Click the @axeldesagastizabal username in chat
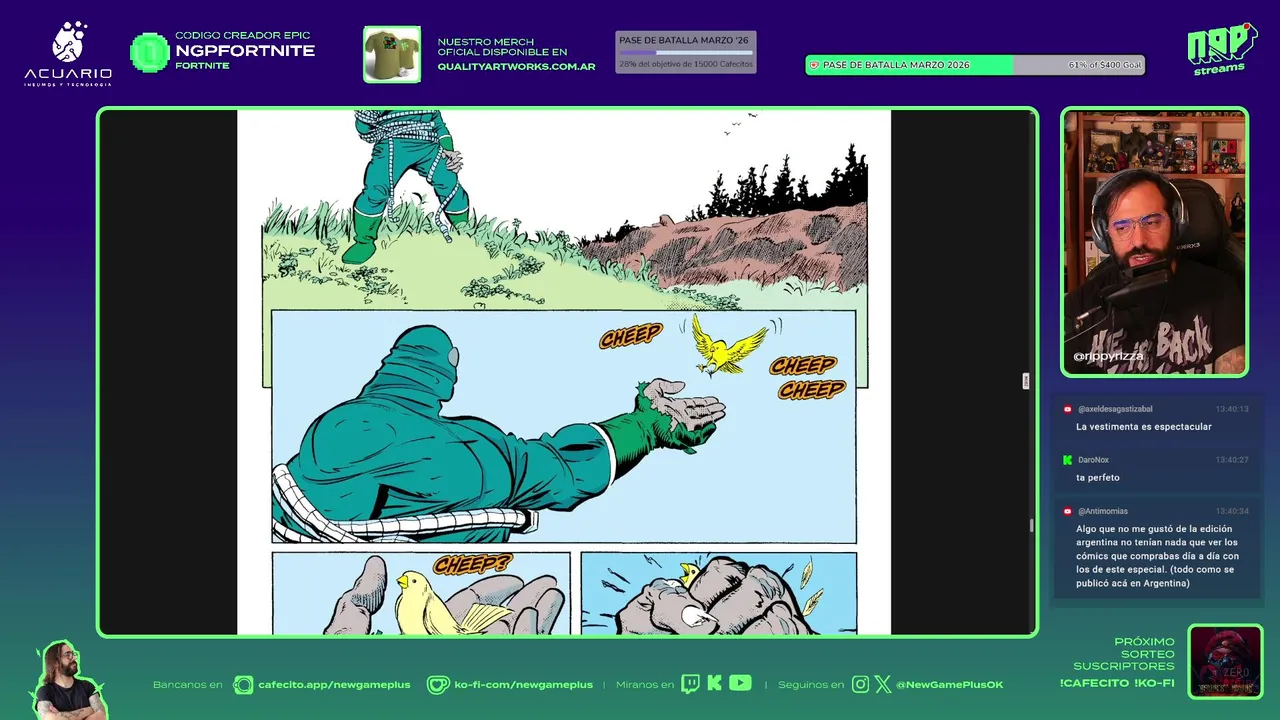This screenshot has width=1280, height=720. 1115,409
